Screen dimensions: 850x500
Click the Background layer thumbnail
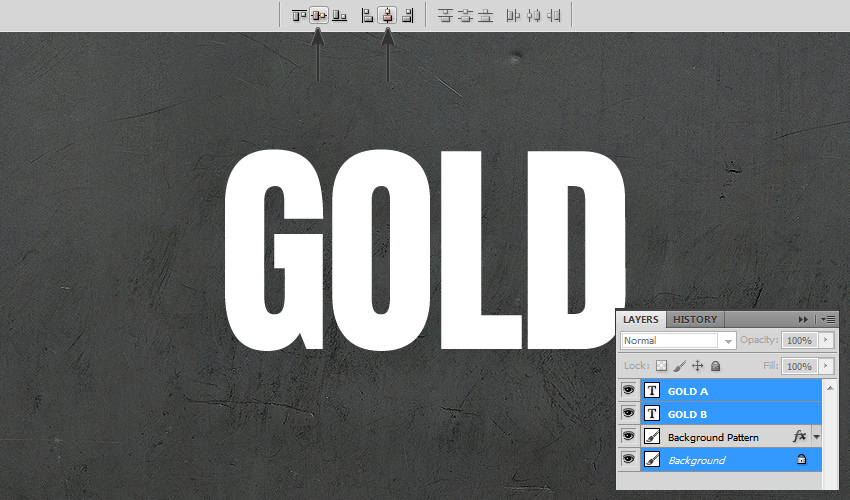pyautogui.click(x=652, y=460)
